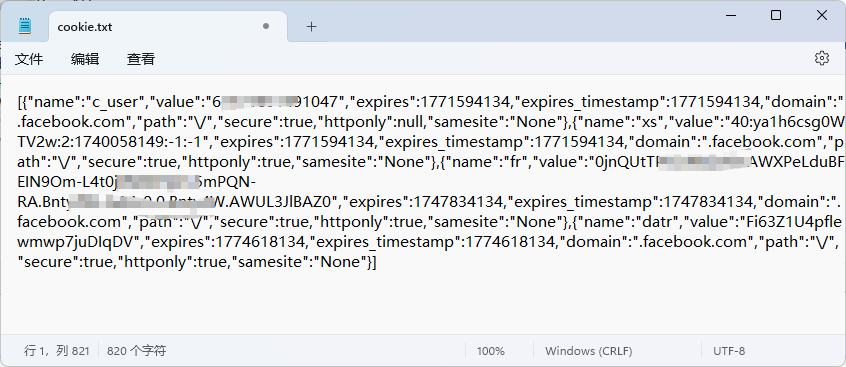The width and height of the screenshot is (846, 367).
Task: Maximize the Notepad window
Action: pos(776,15)
